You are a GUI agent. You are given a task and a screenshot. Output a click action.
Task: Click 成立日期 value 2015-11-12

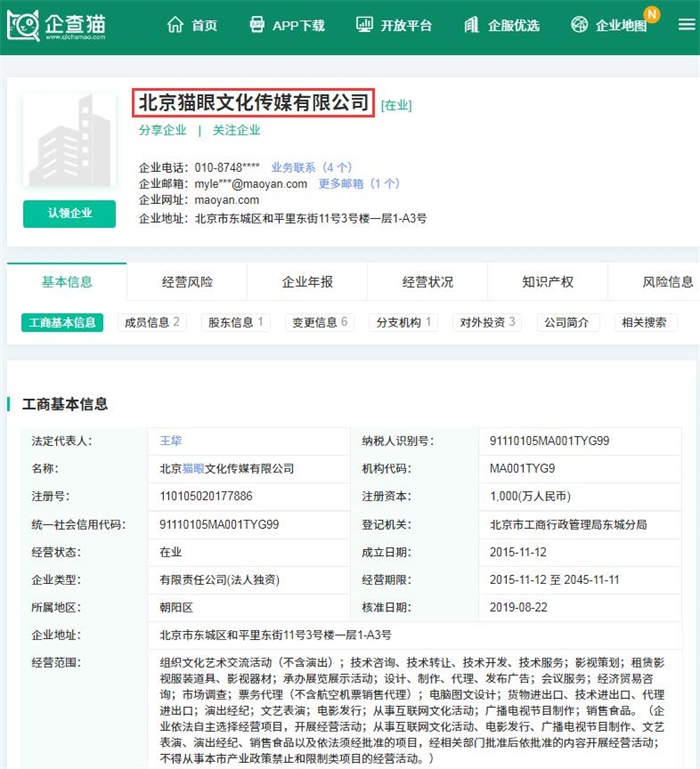pos(518,552)
